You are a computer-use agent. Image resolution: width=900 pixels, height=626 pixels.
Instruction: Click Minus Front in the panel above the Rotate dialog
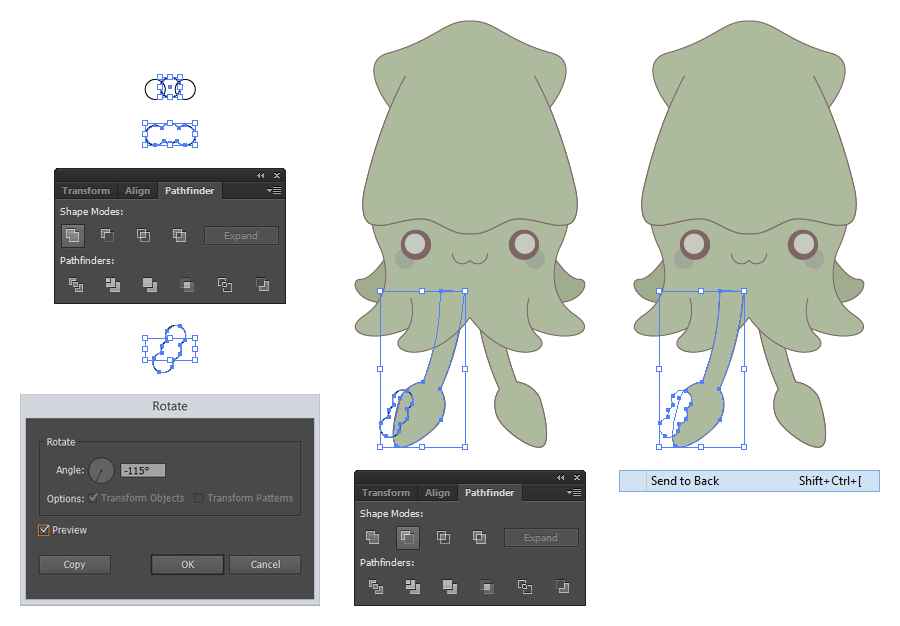107,235
